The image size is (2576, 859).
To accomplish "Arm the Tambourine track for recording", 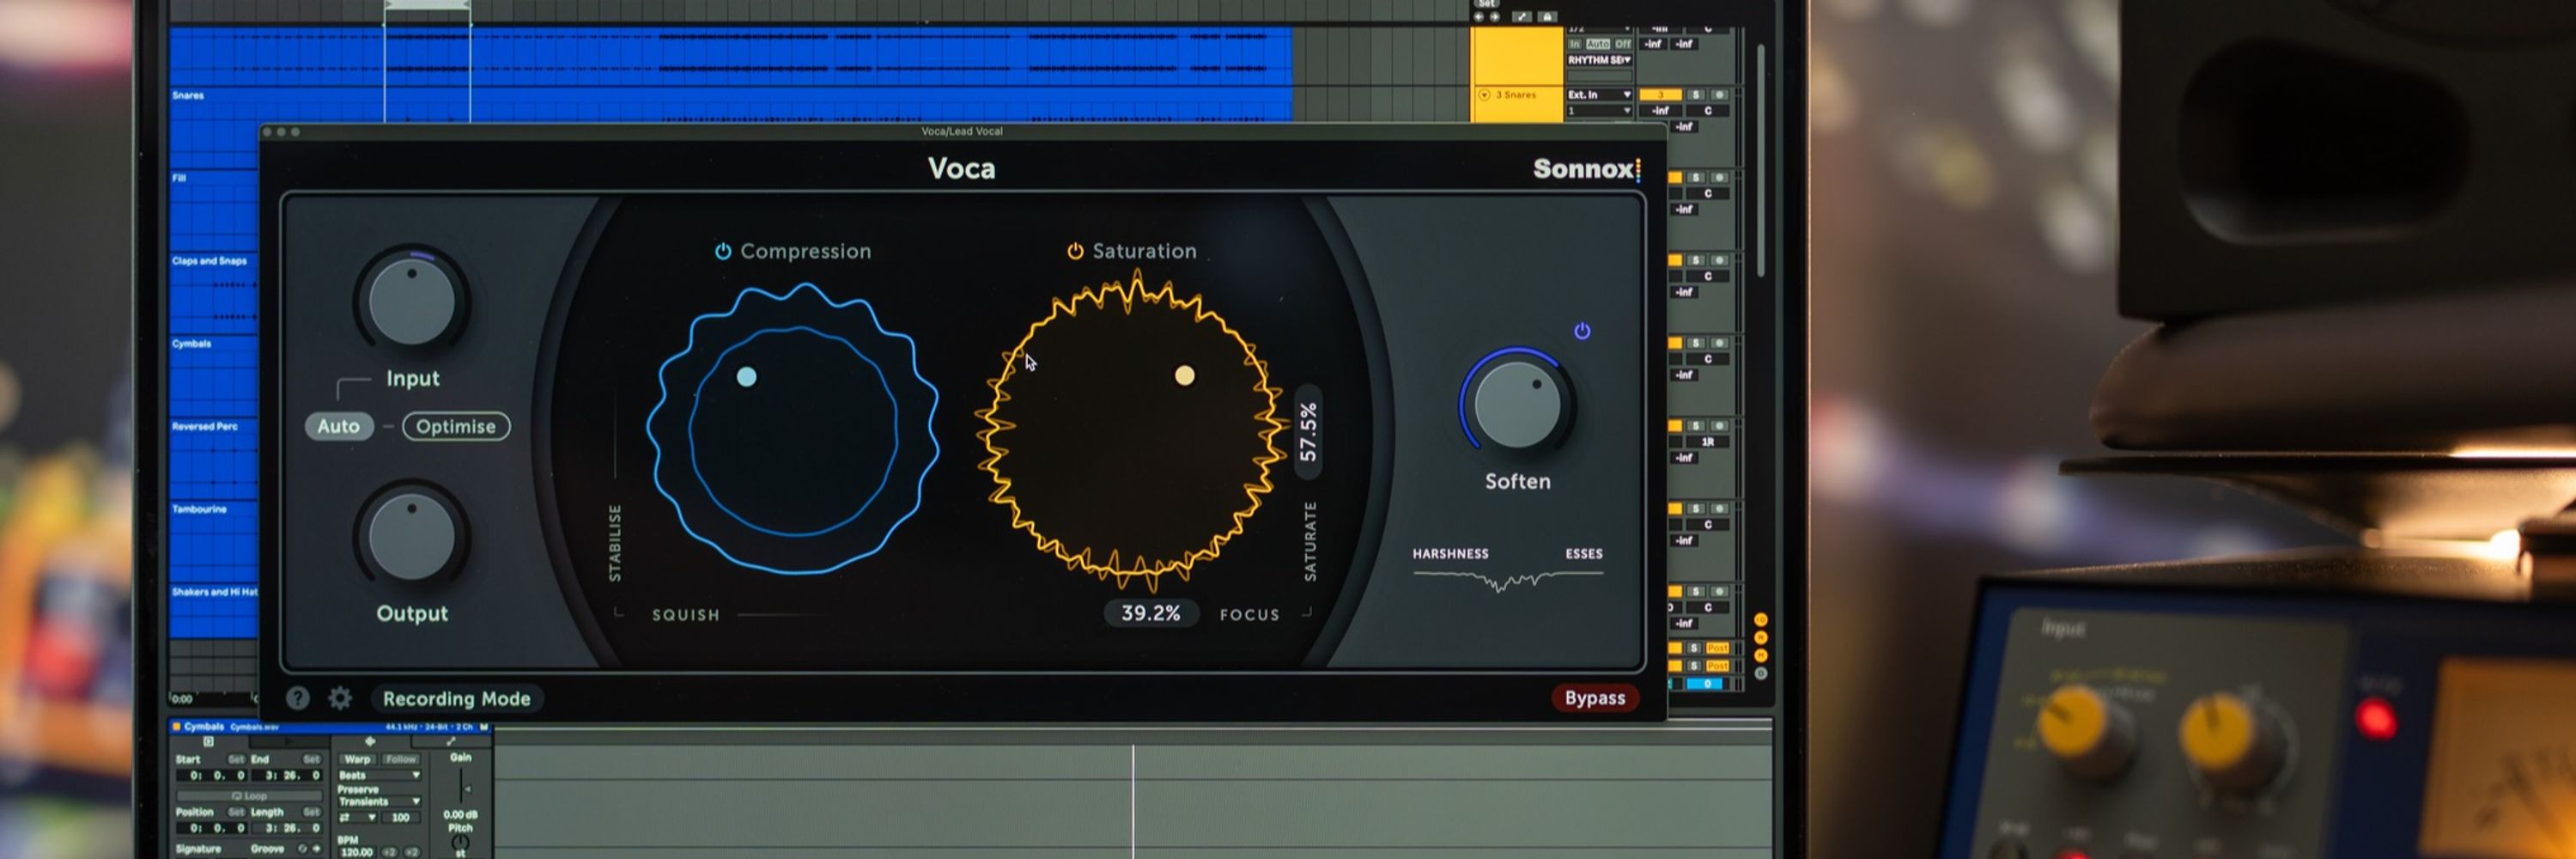I will pos(1720,508).
